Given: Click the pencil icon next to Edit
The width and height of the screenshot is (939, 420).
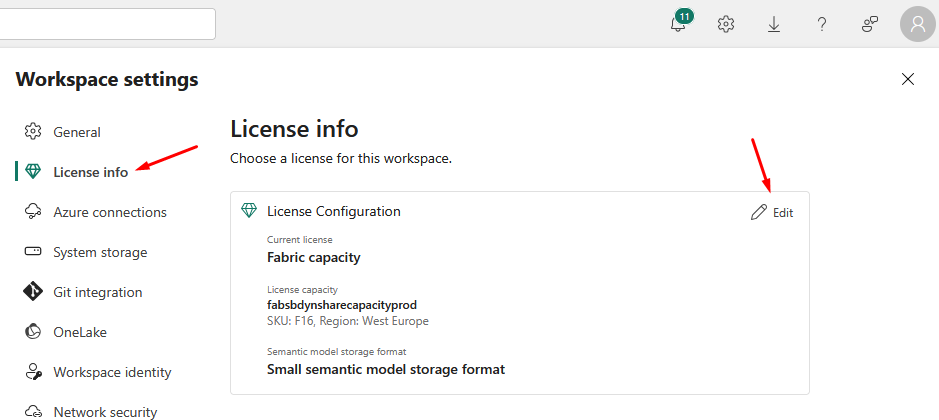Looking at the screenshot, I should point(759,212).
